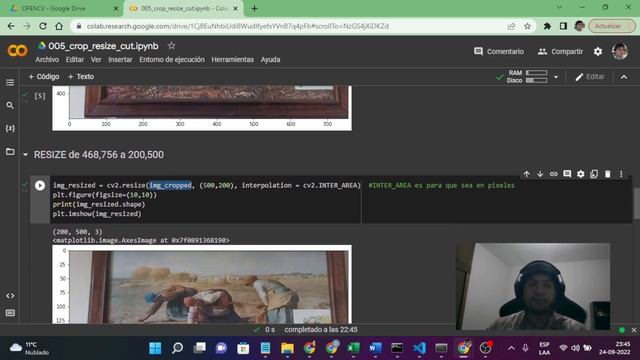Image resolution: width=640 pixels, height=360 pixels.
Task: Open the RAM/Disco runtime dropdown arrow
Action: pos(556,77)
